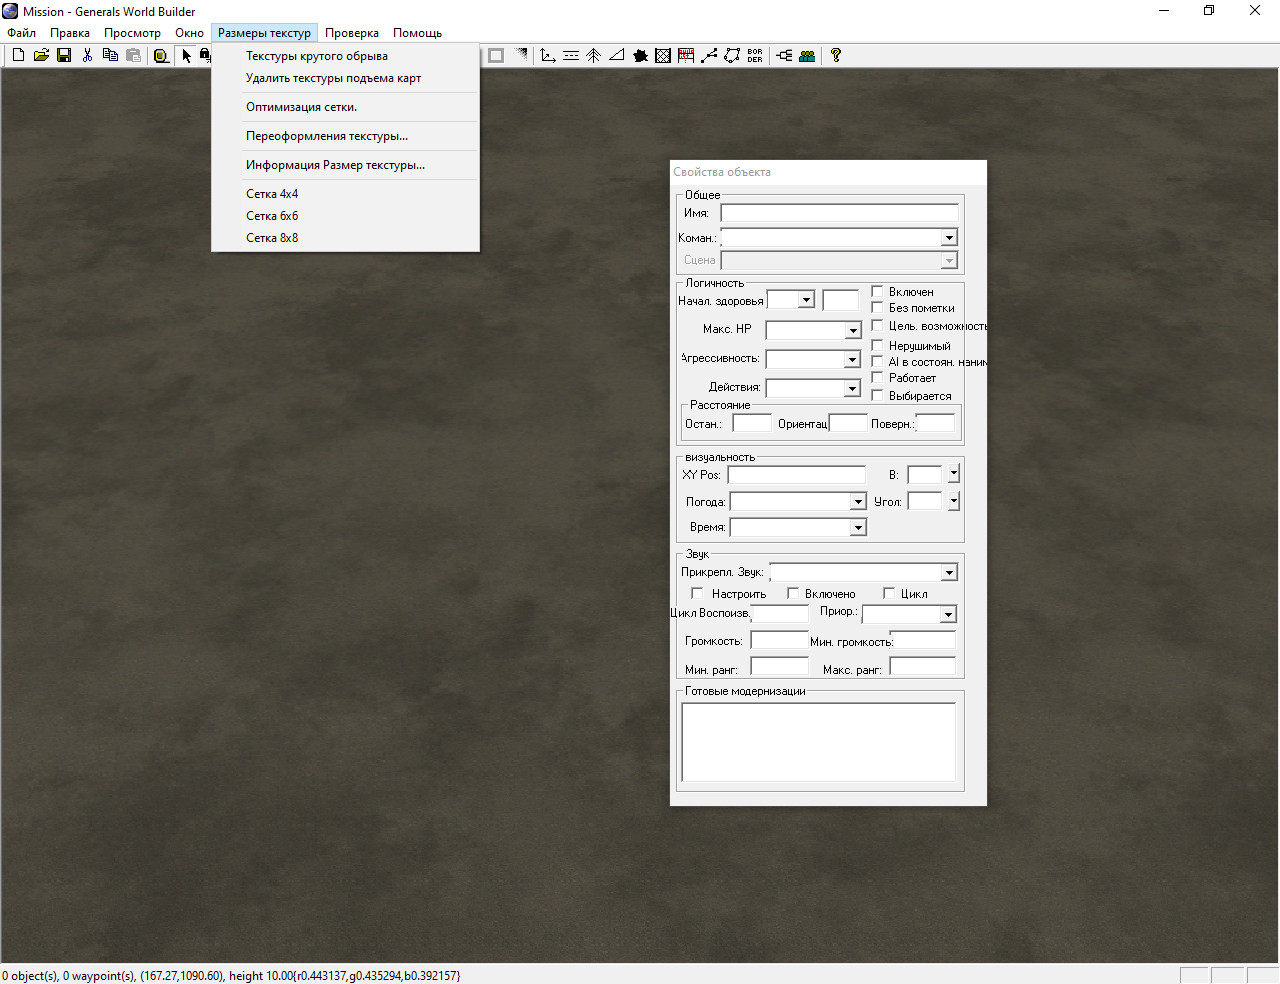Tick the 'Нерушимый' checkbox
1280x984 pixels.
pos(877,346)
